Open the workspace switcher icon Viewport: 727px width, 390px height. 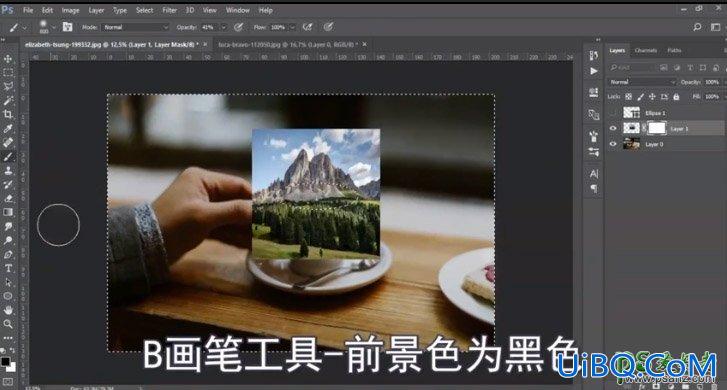(715, 27)
